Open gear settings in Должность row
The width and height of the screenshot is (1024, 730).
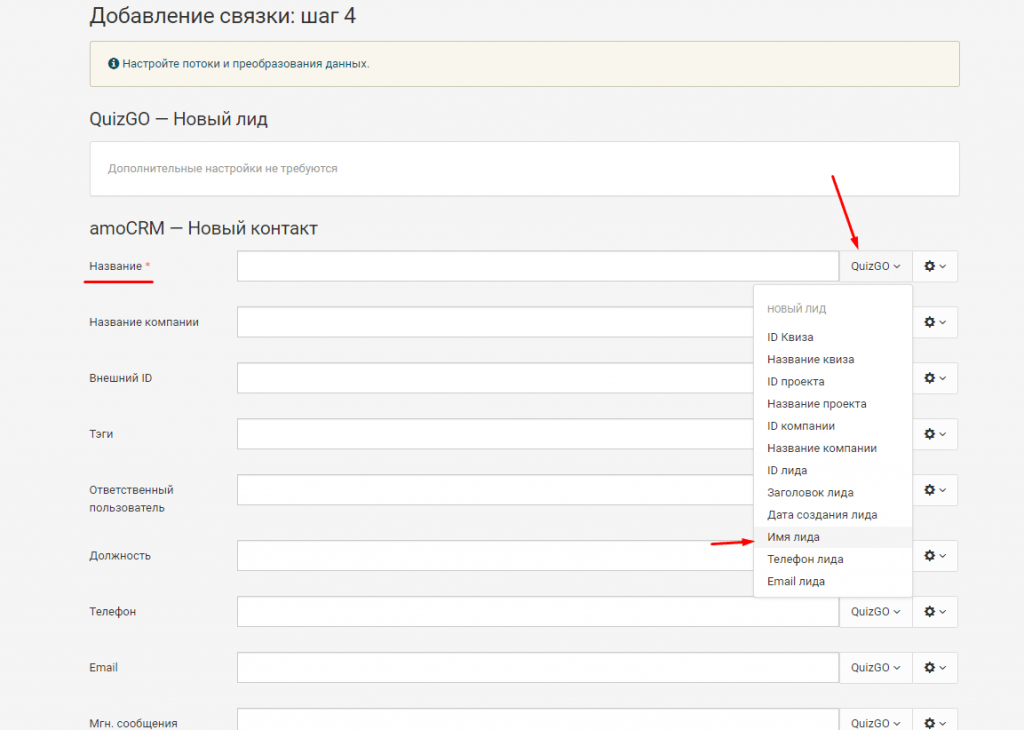pyautogui.click(x=935, y=556)
